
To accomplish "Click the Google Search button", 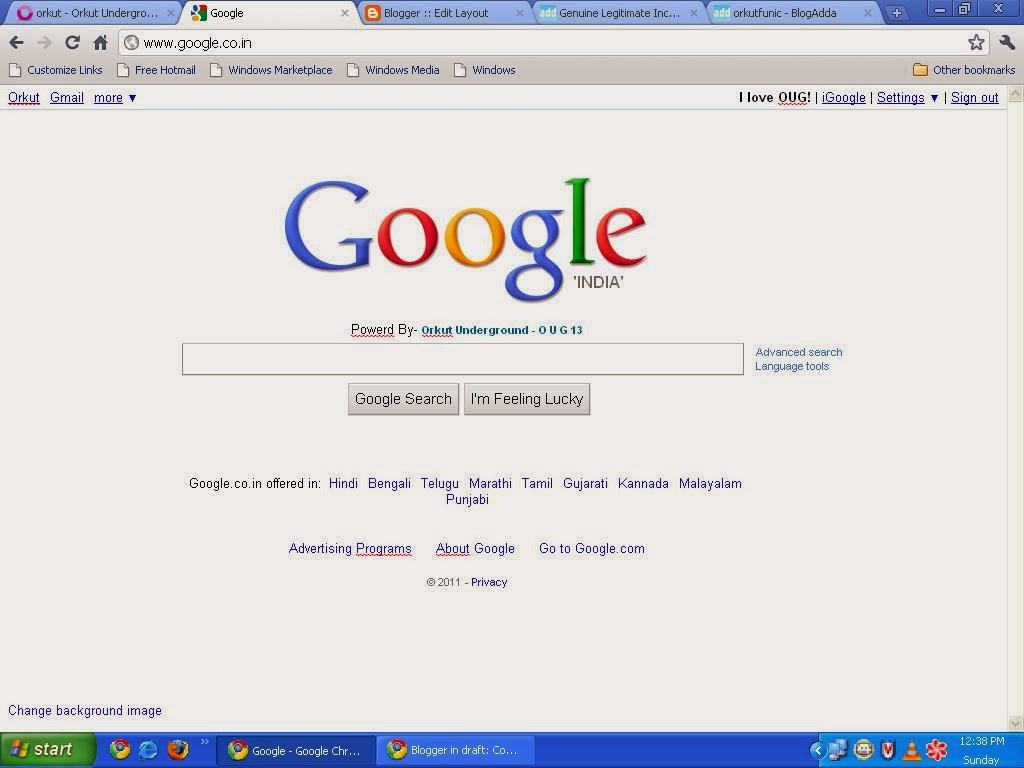I will click(x=403, y=399).
